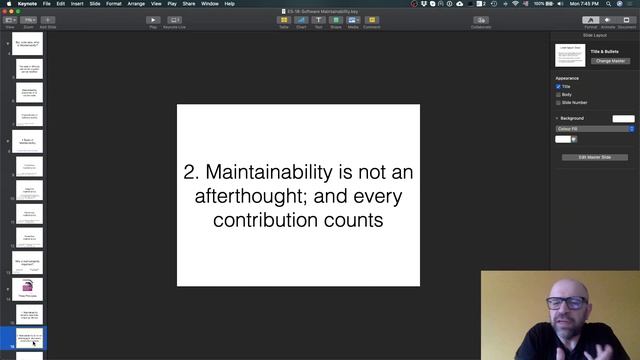Enable the Body checkbox under Appearance
The image size is (640, 360).
558,95
